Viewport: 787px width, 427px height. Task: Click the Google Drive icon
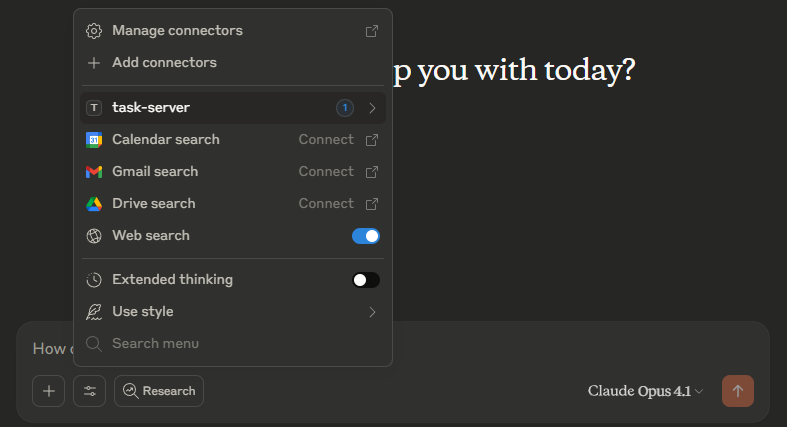pos(94,204)
